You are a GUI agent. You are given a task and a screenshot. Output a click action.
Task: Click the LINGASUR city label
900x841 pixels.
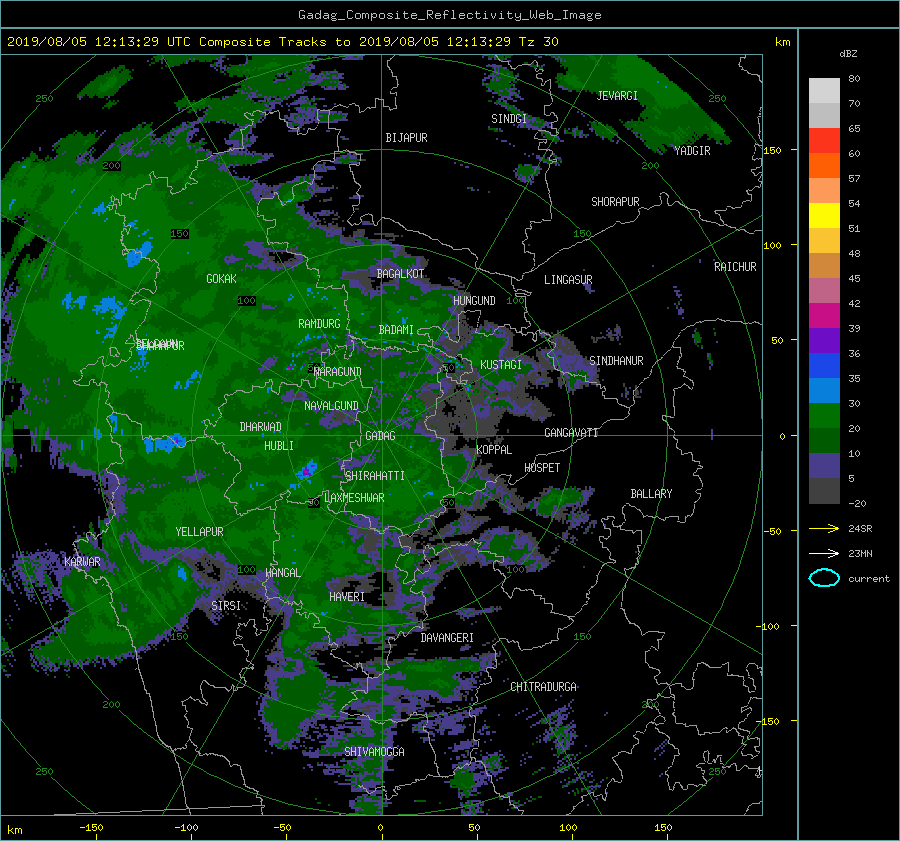[x=568, y=280]
